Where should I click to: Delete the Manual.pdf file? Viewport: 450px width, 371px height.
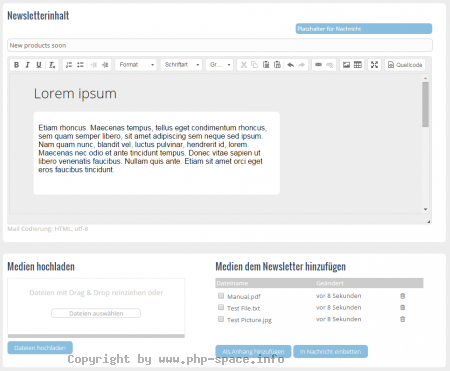tap(402, 296)
